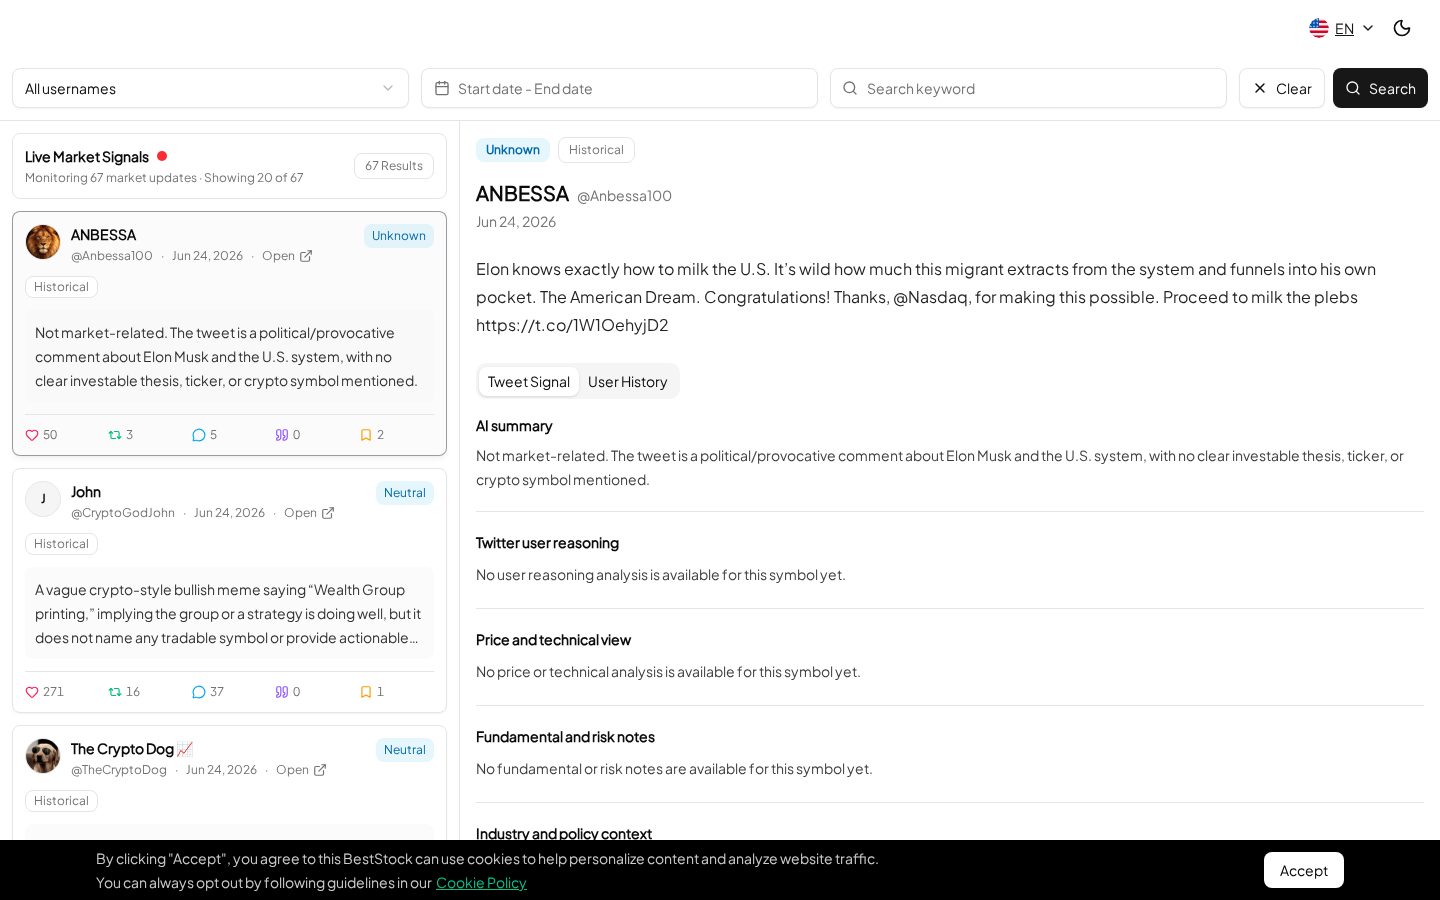Open the Cookie Policy link
This screenshot has height=900, width=1440.
coord(481,883)
